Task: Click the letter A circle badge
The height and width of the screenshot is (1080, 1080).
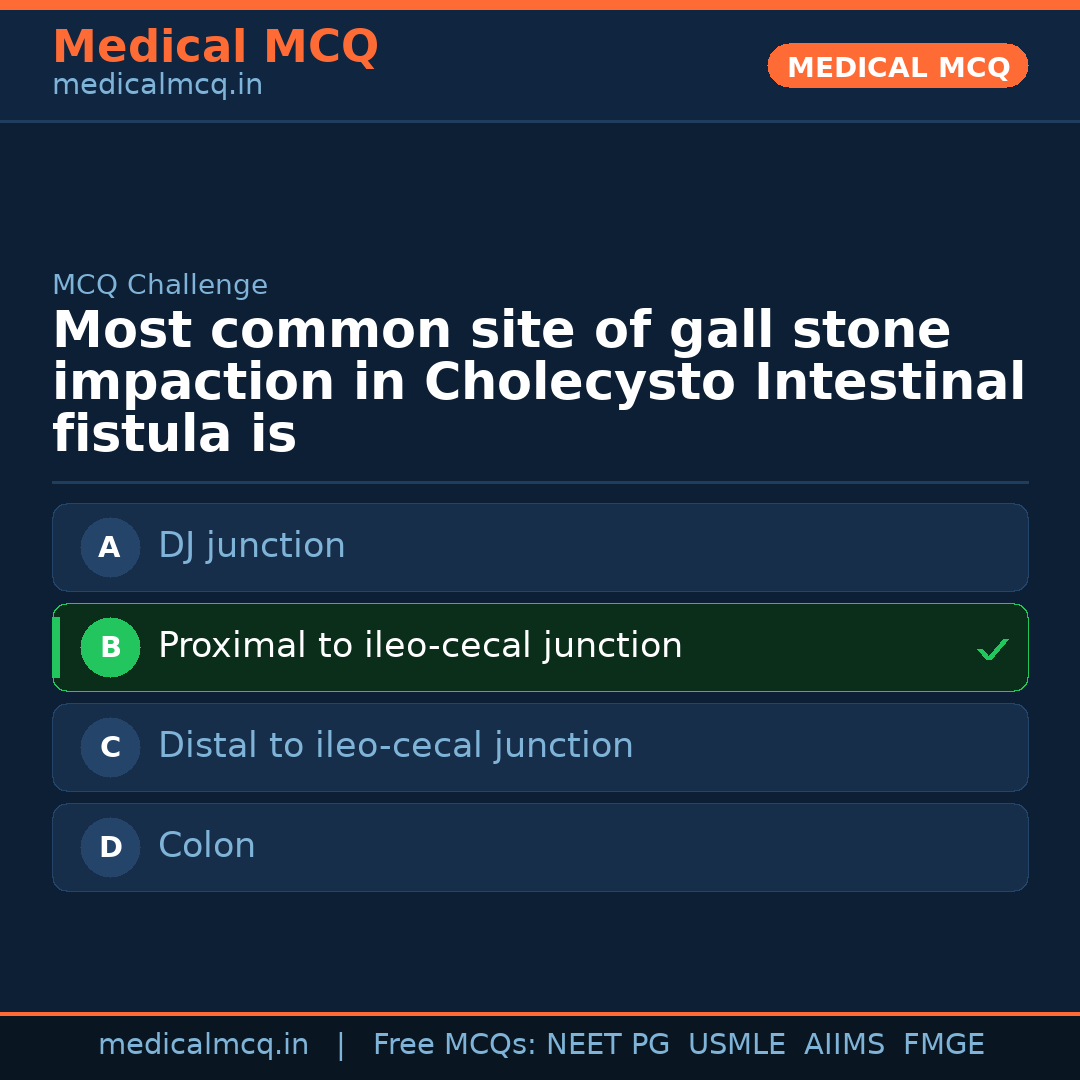Action: (x=110, y=548)
